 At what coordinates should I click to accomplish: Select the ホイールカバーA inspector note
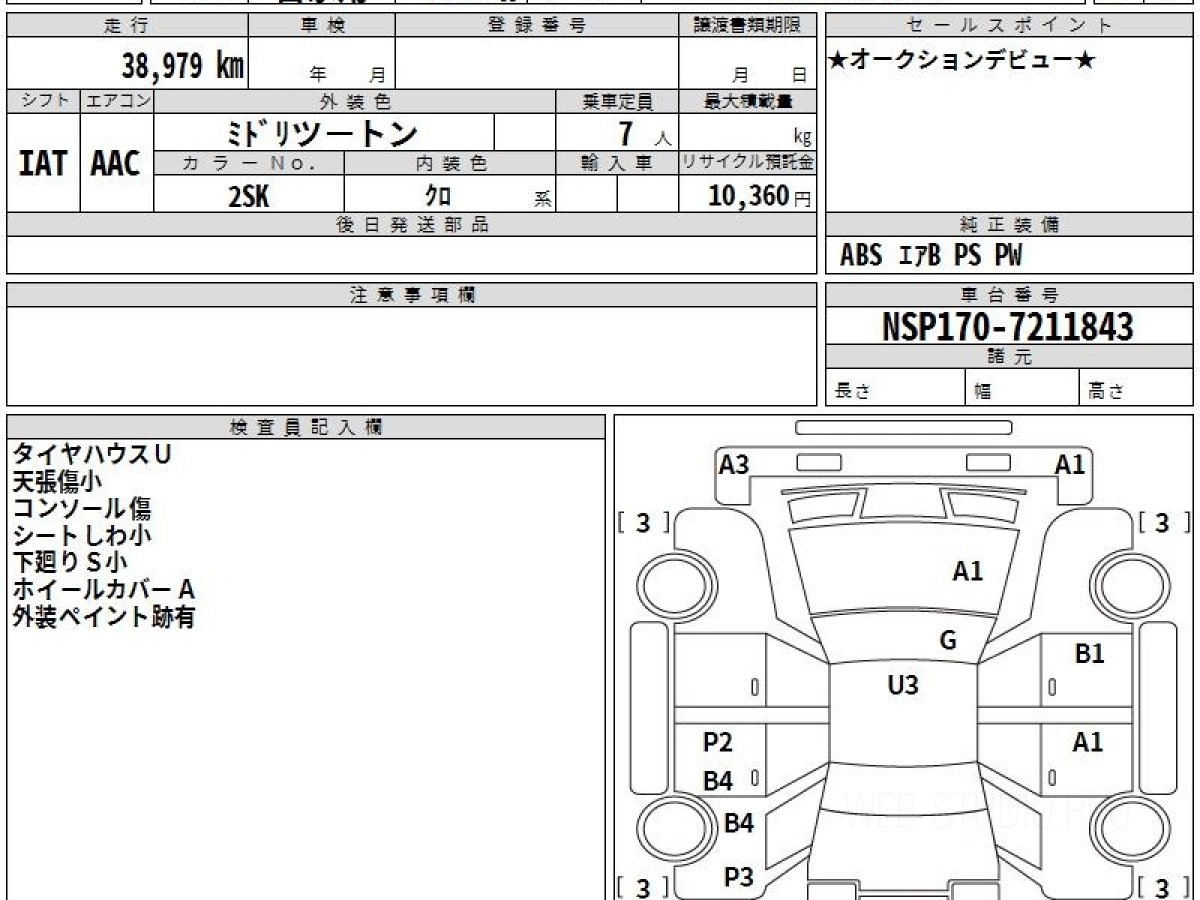pyautogui.click(x=103, y=589)
